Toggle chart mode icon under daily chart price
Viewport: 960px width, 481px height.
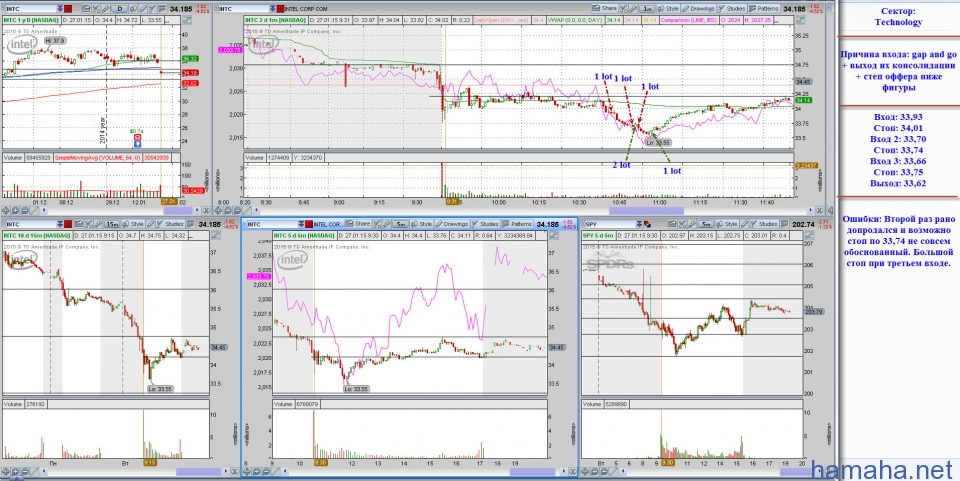click(x=187, y=20)
